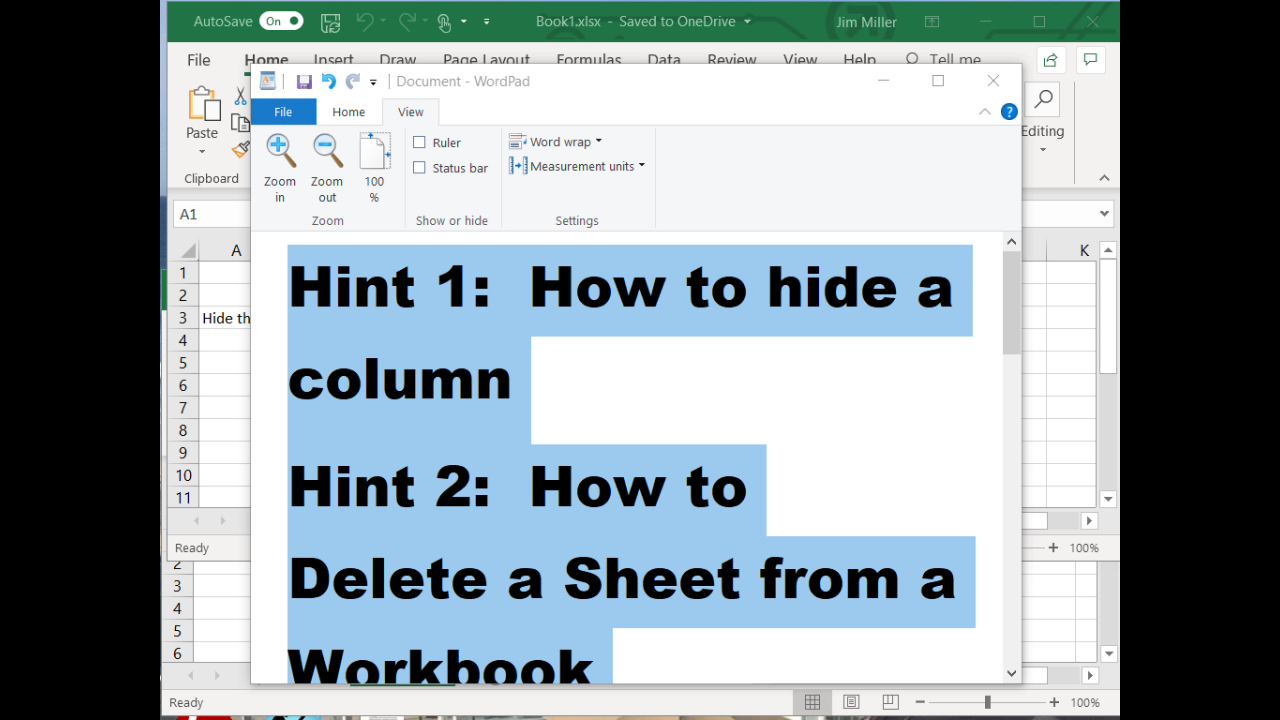
Task: Open the WordPad File menu
Action: point(283,112)
